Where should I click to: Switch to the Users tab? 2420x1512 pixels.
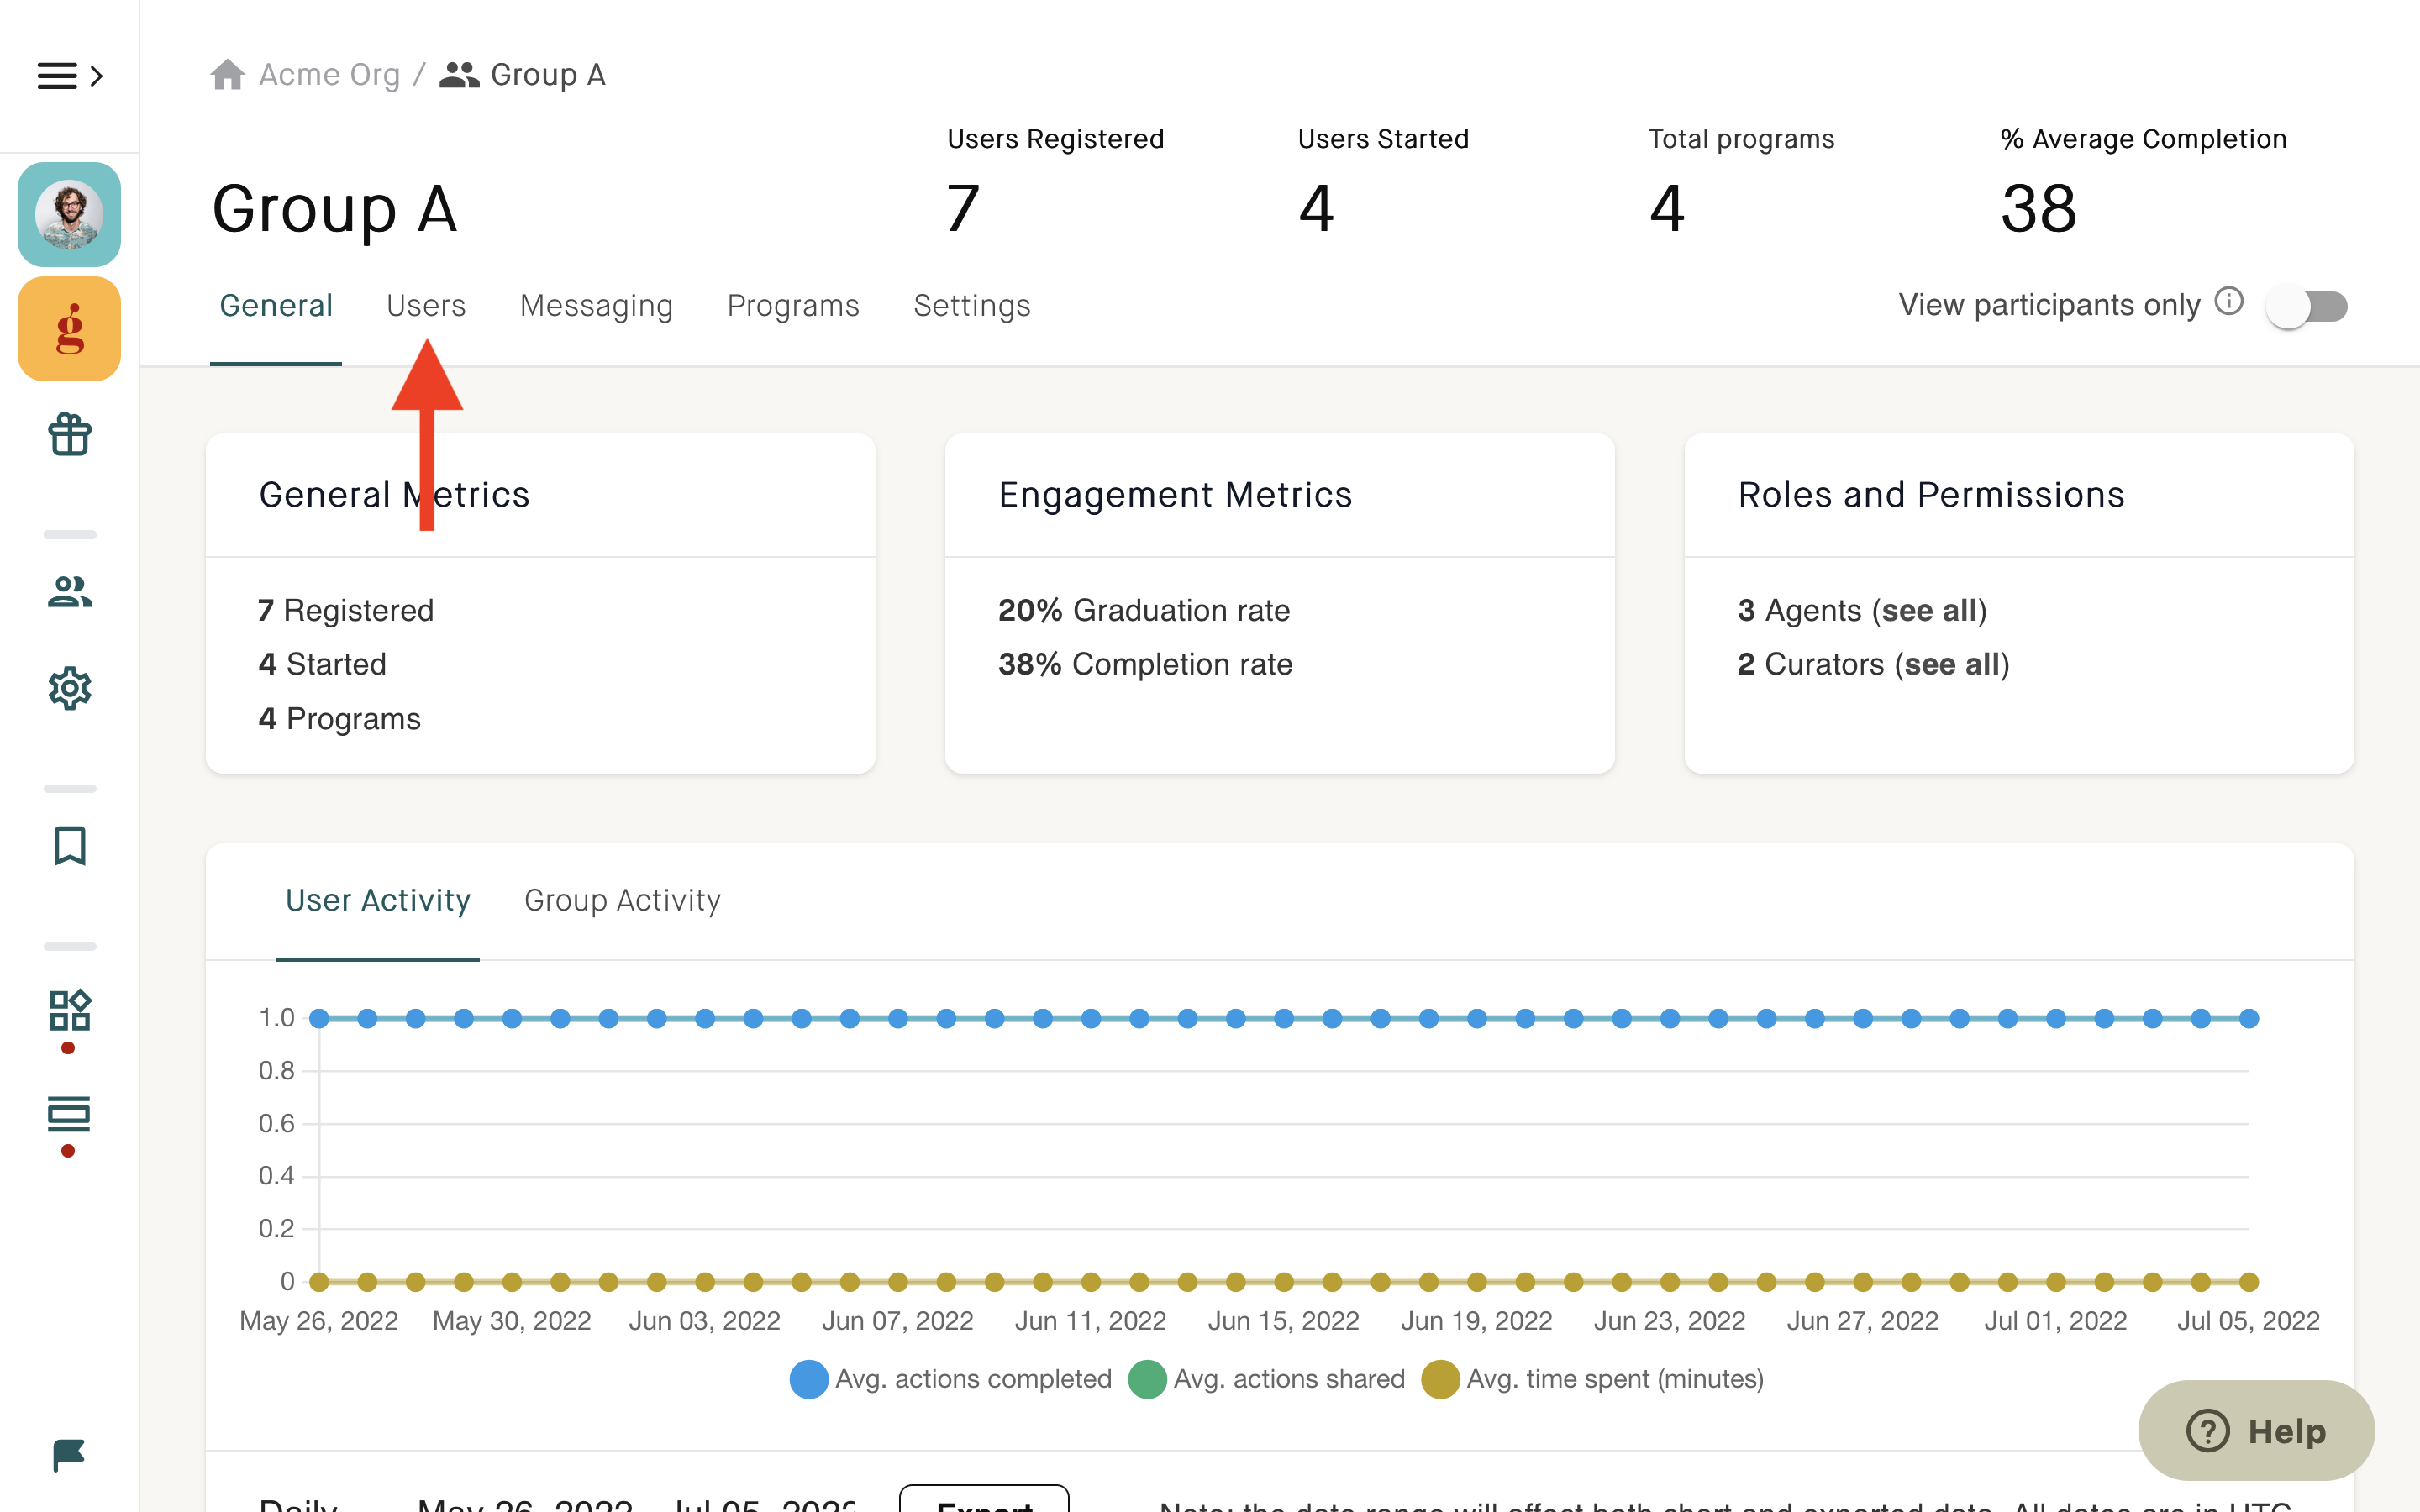(426, 305)
